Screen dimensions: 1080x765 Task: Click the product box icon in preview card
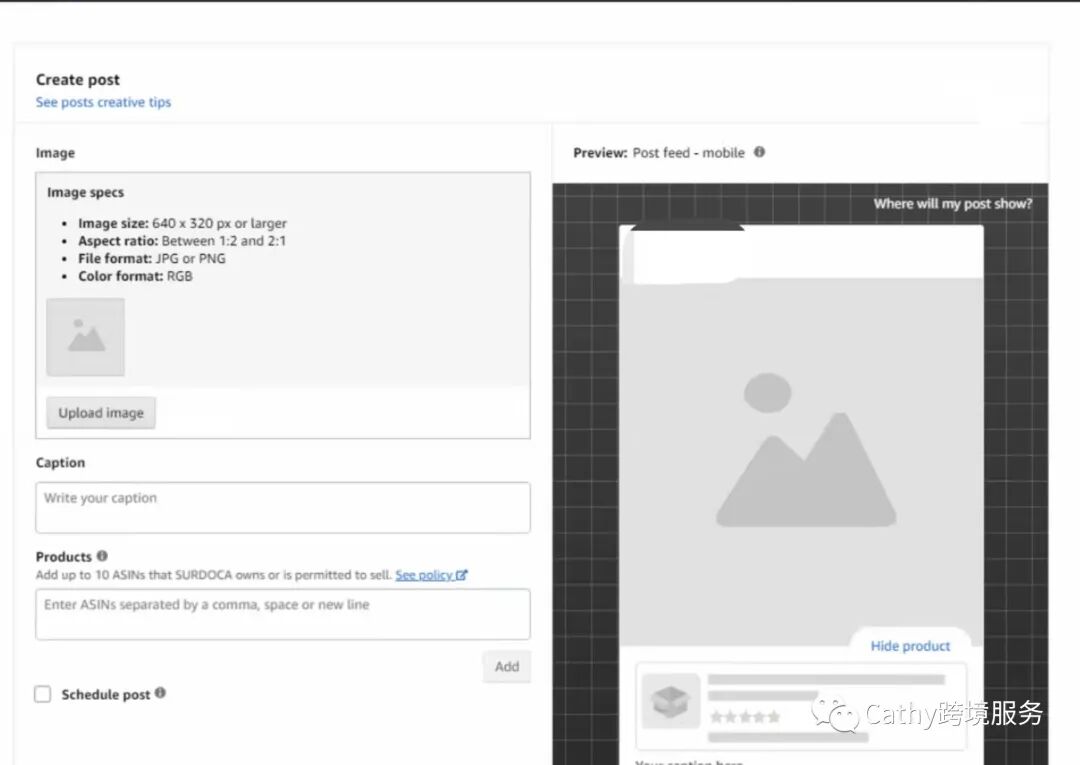point(670,702)
